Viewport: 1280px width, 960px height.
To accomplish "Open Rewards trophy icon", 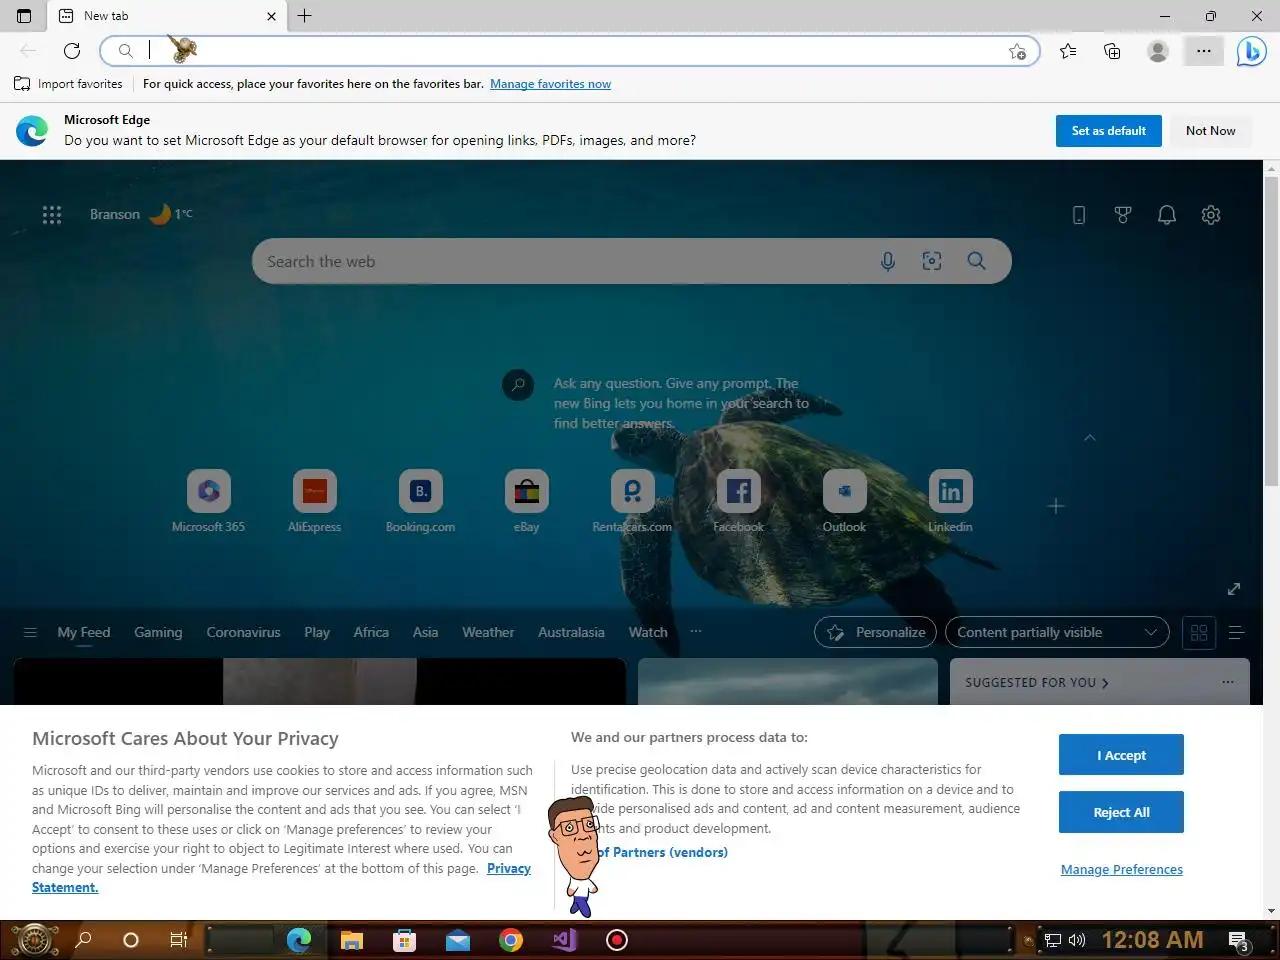I will click(x=1123, y=215).
